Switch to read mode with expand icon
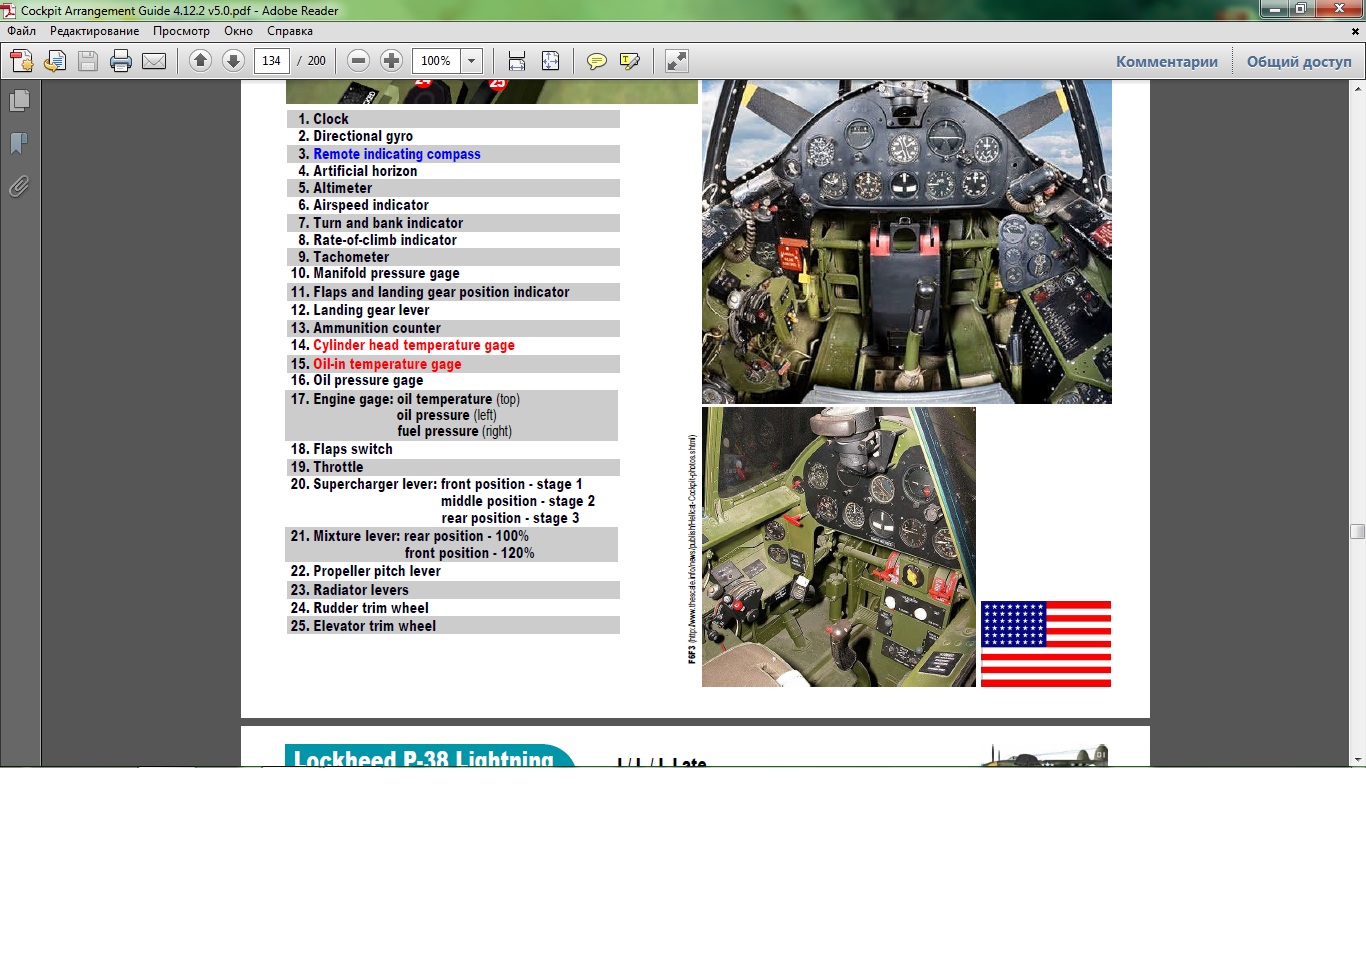The width and height of the screenshot is (1366, 974). point(677,61)
